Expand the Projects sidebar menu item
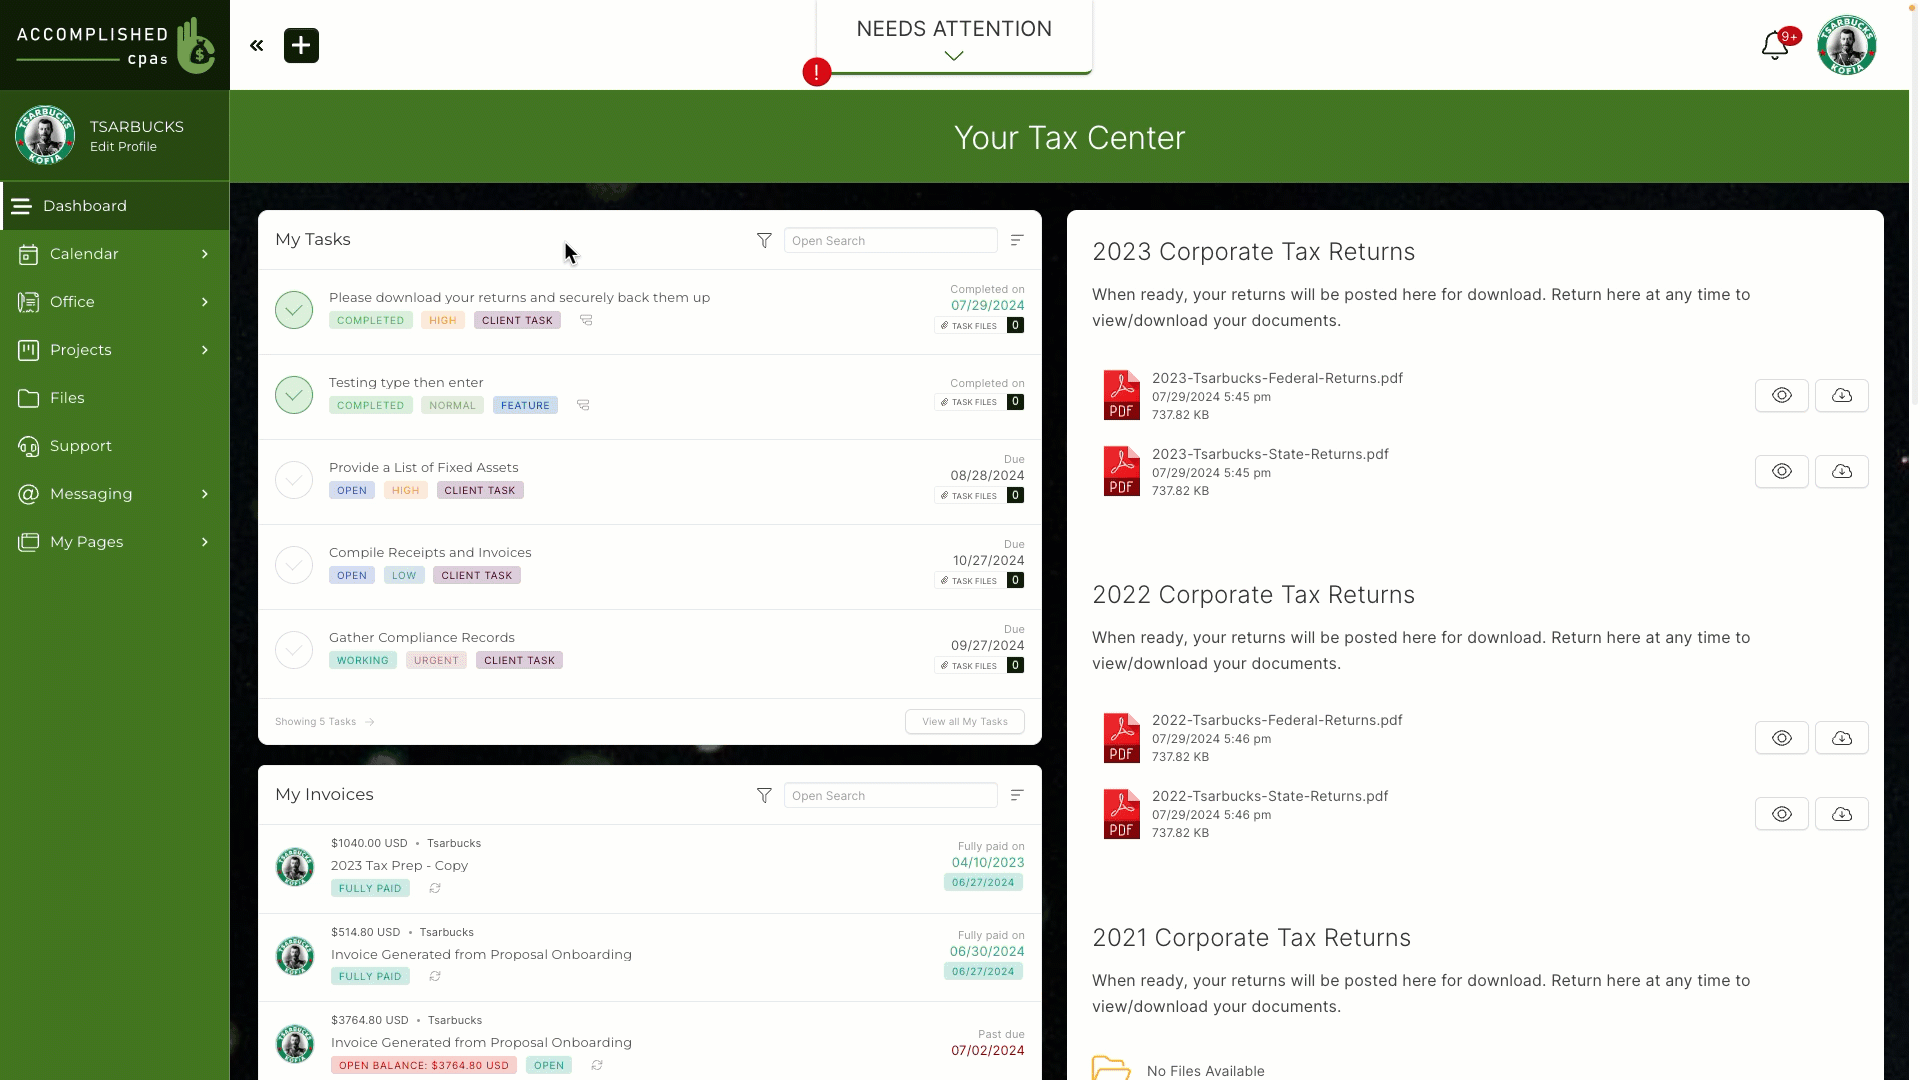 [204, 349]
